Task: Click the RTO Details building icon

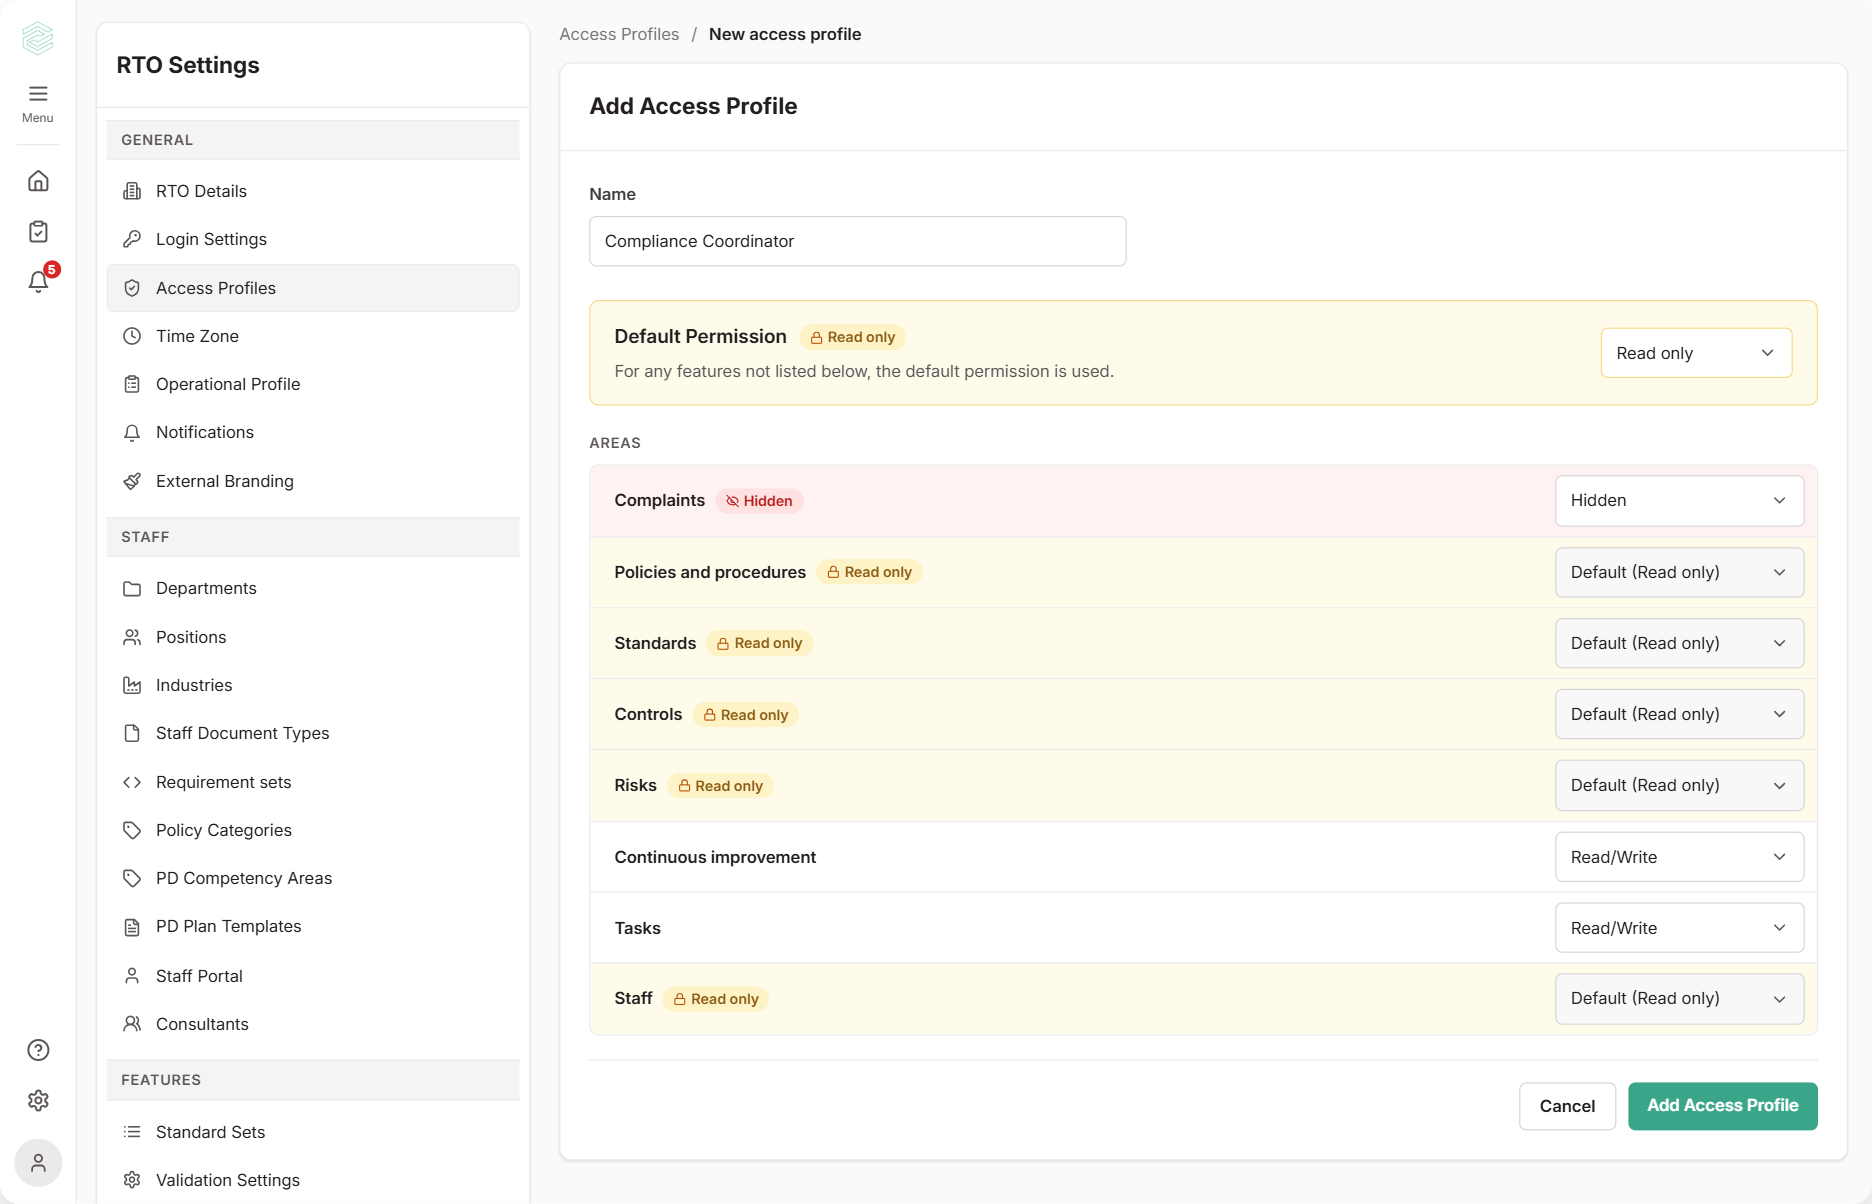Action: 132,191
